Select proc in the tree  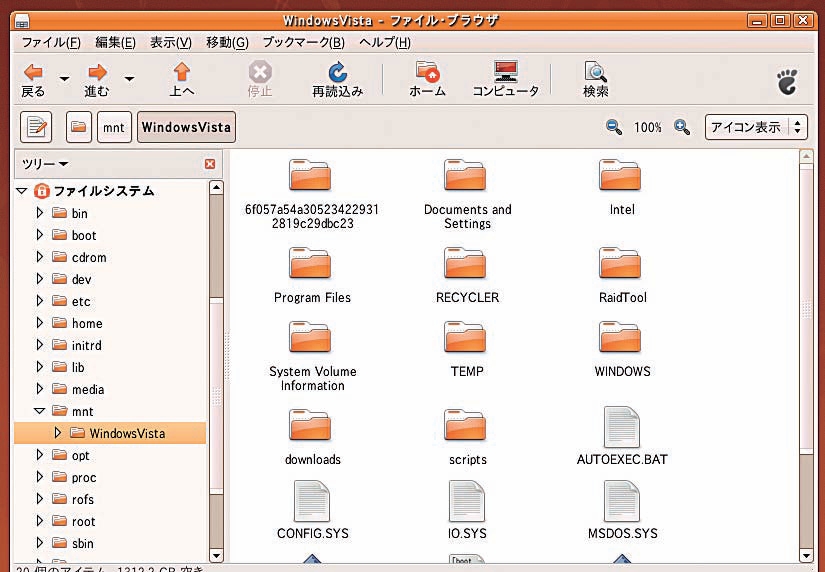tap(84, 478)
